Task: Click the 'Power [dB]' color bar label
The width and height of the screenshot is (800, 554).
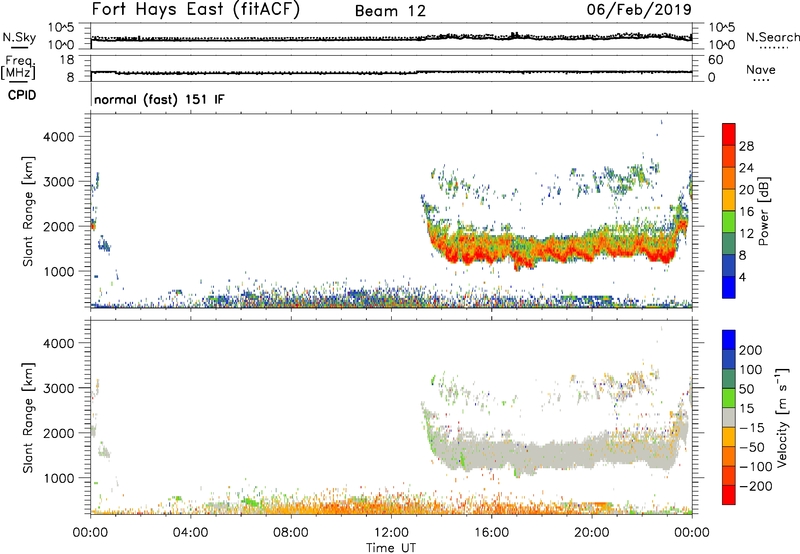Action: click(764, 211)
